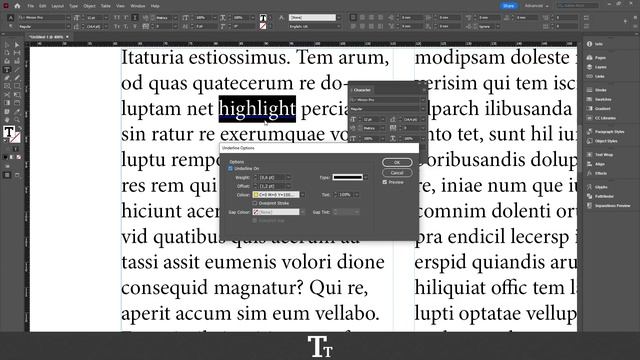Open the File menu
The height and width of the screenshot is (360, 640).
[31, 6]
